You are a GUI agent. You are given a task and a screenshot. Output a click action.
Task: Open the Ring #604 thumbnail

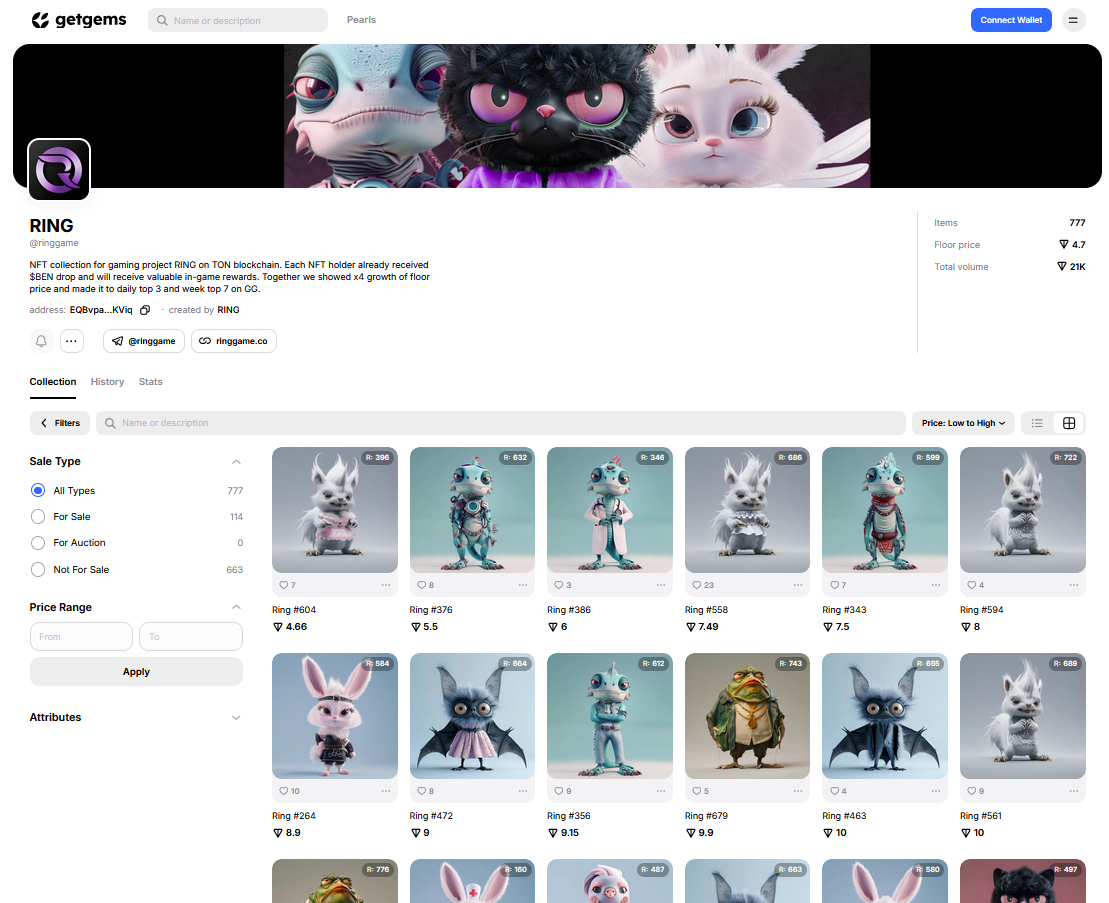[335, 510]
